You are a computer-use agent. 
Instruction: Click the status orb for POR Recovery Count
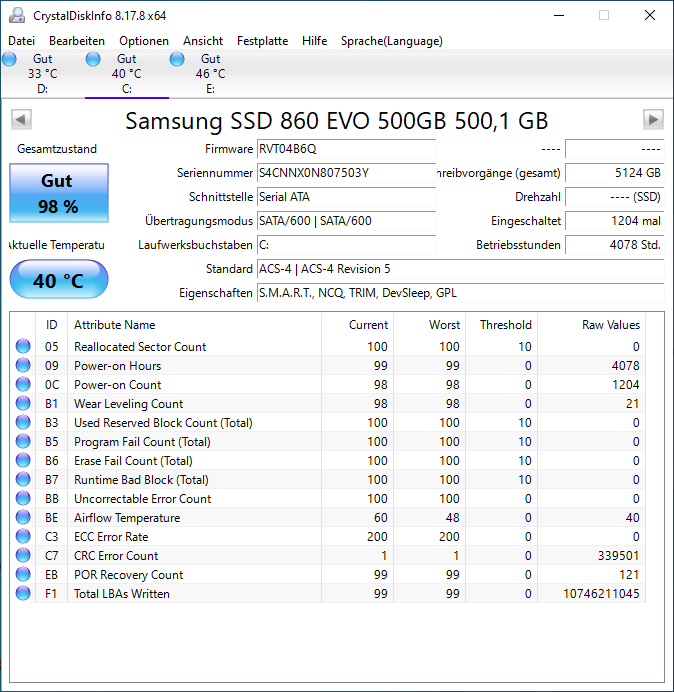tap(23, 574)
